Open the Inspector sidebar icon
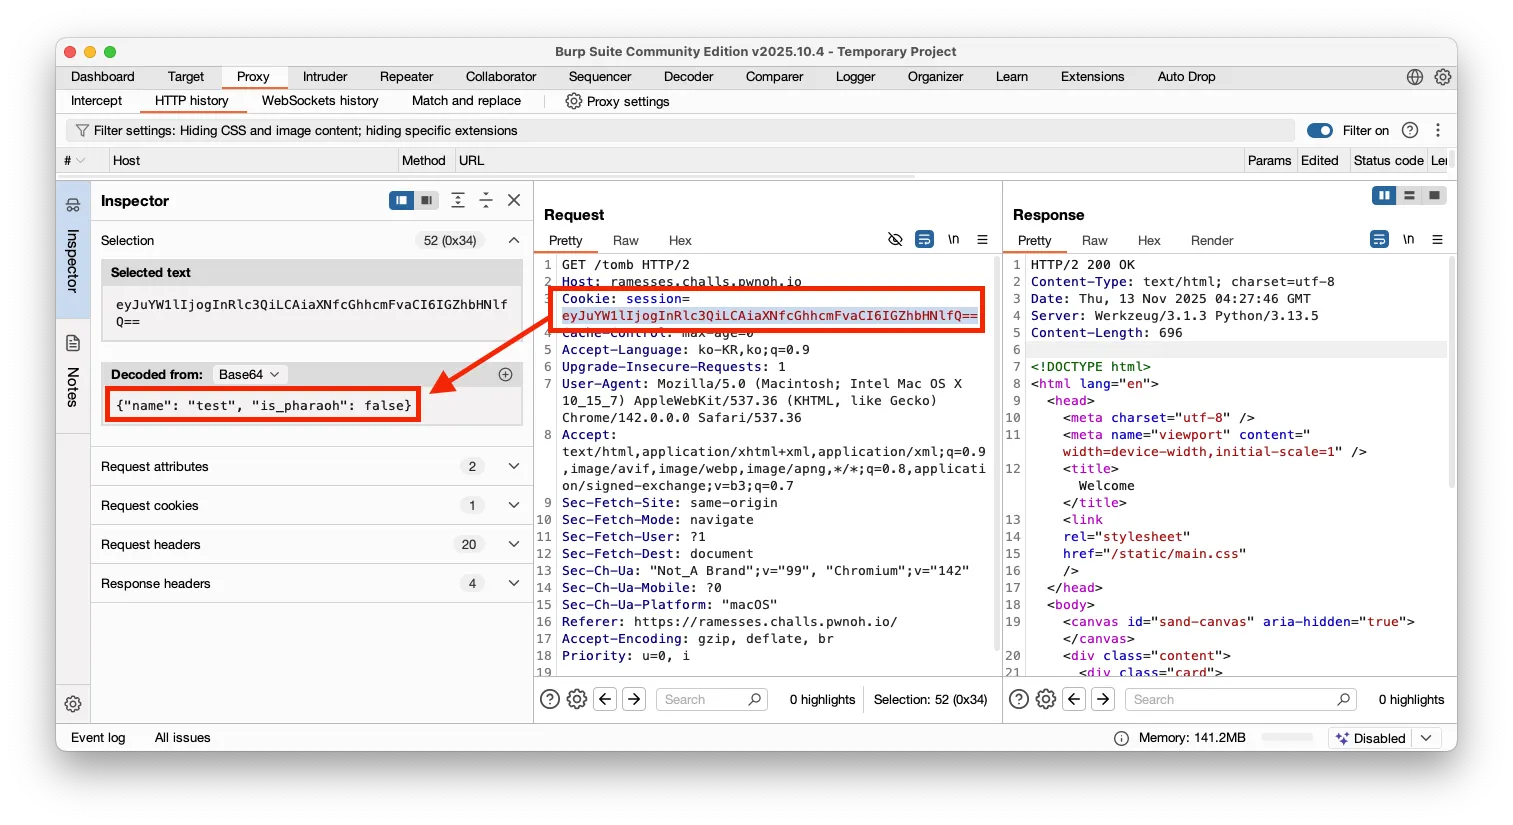This screenshot has width=1513, height=825. click(x=73, y=205)
